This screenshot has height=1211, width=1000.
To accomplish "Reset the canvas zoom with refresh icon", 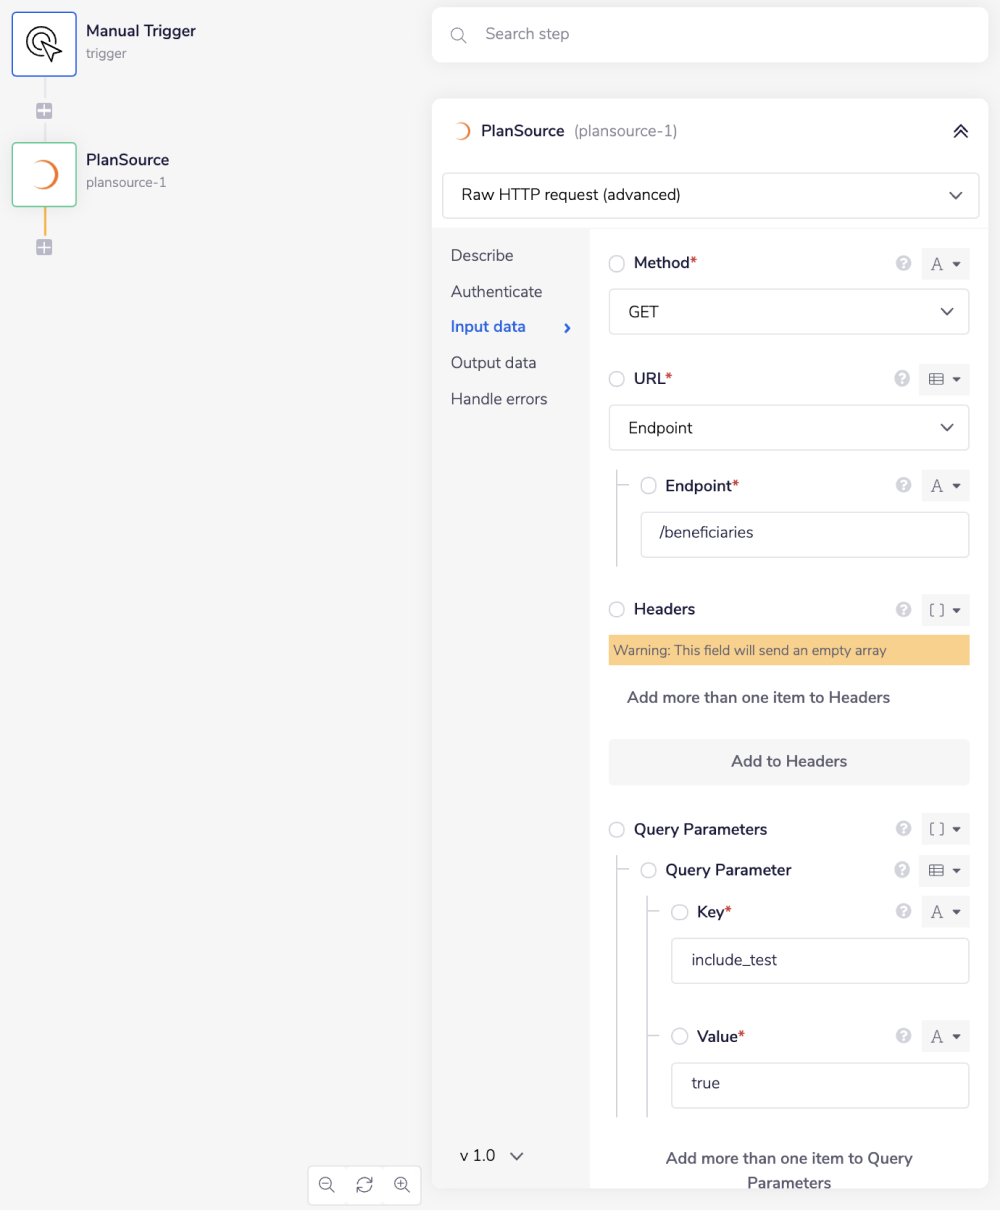I will 364,1184.
